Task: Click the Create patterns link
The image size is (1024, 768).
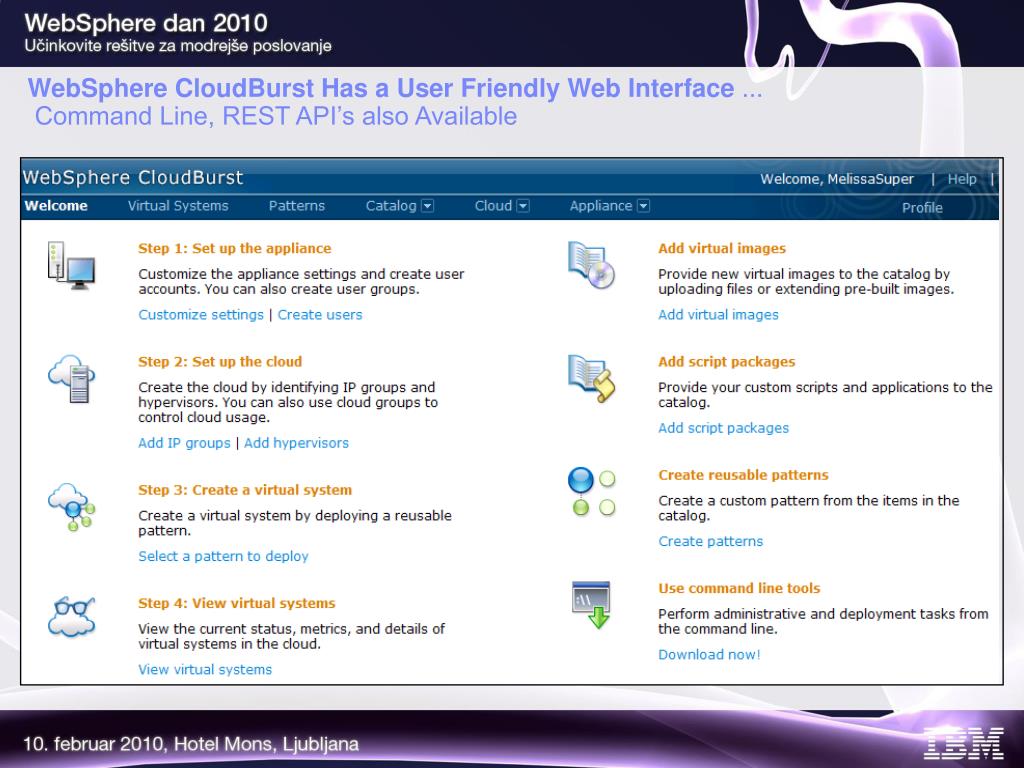Action: (x=711, y=541)
